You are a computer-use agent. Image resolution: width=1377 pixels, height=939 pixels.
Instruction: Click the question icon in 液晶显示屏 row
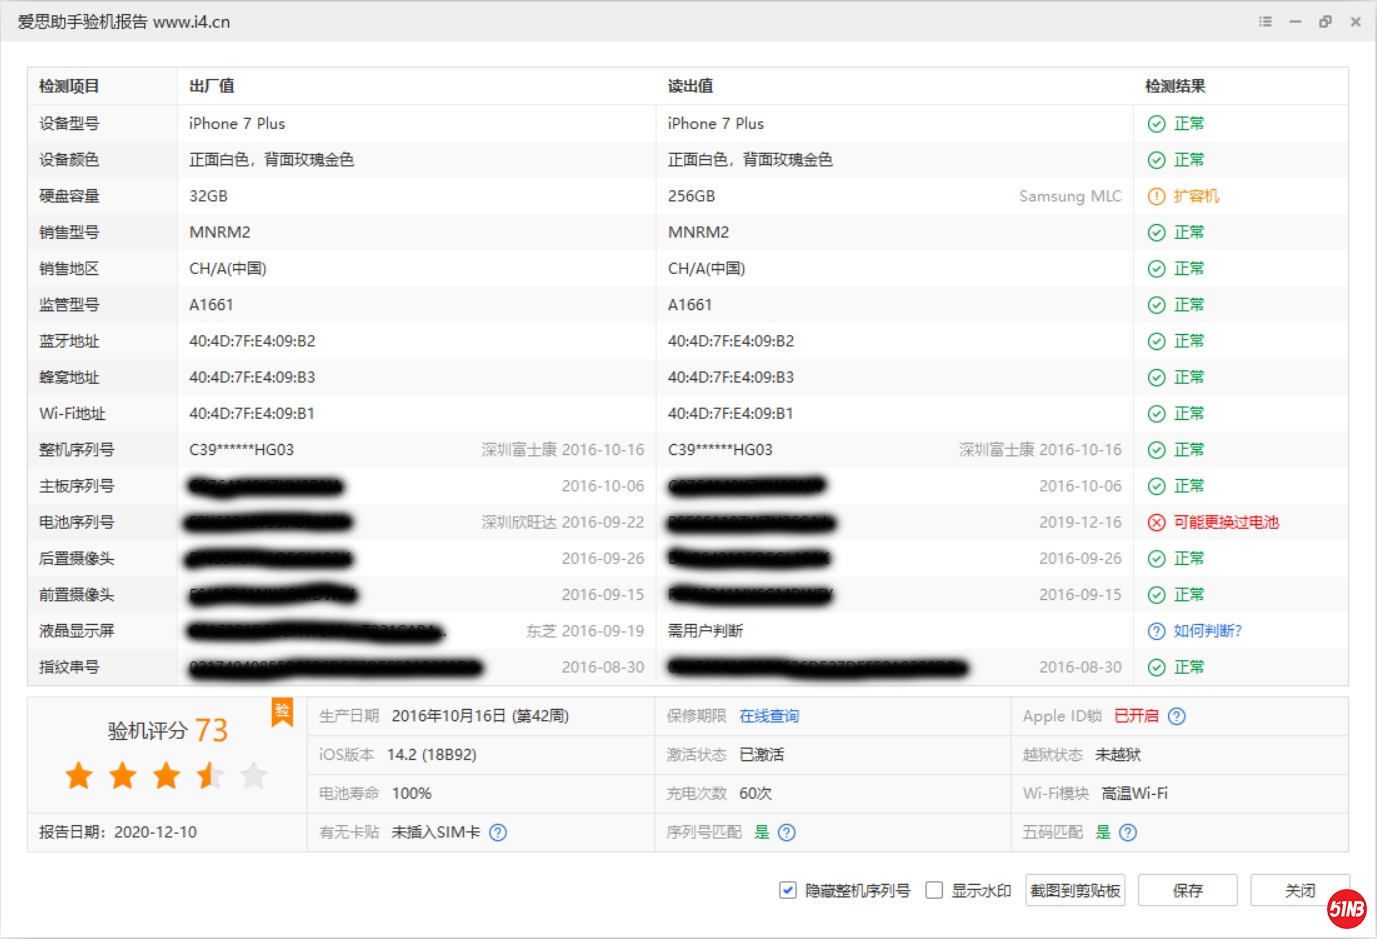pyautogui.click(x=1156, y=631)
